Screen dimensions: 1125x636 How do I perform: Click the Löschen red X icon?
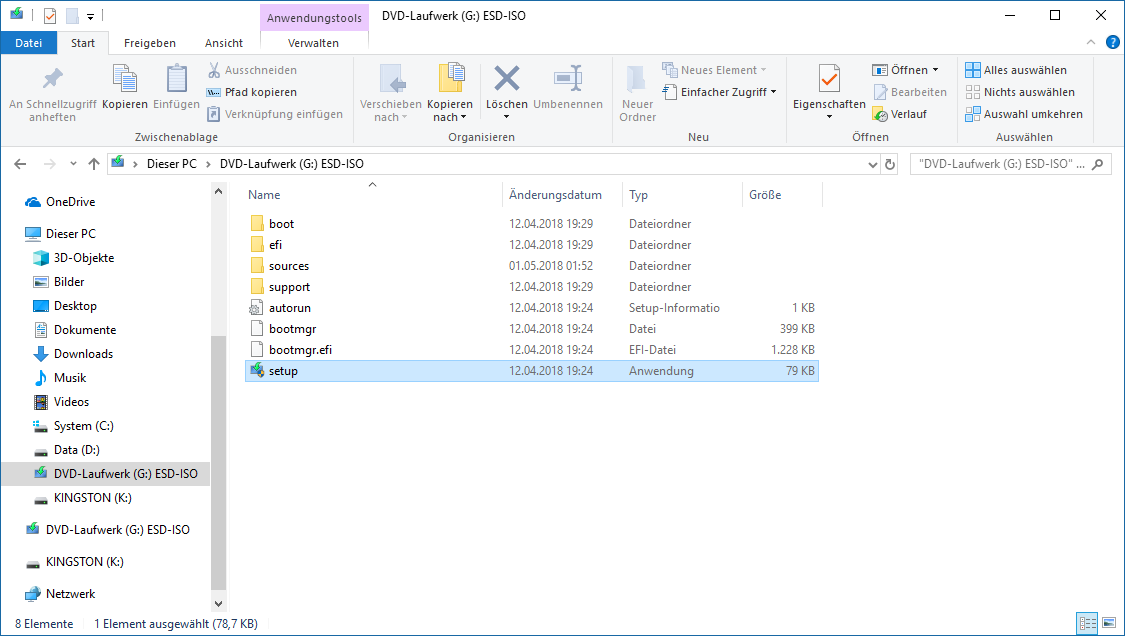[507, 78]
